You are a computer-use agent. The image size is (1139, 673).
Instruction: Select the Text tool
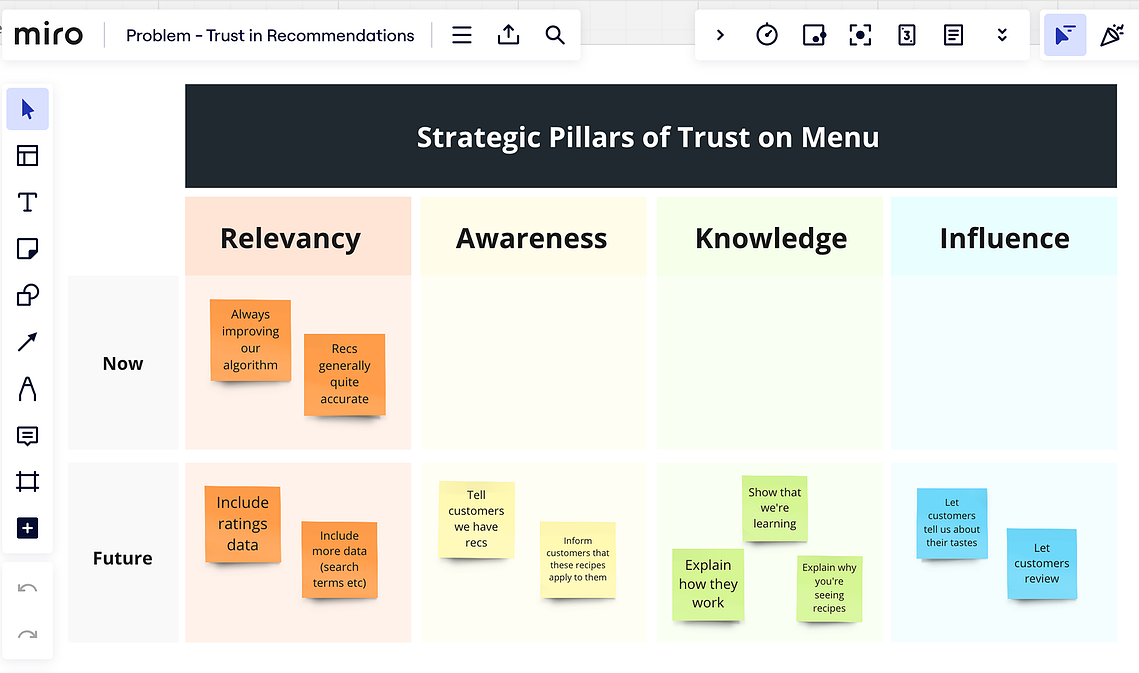pos(28,202)
